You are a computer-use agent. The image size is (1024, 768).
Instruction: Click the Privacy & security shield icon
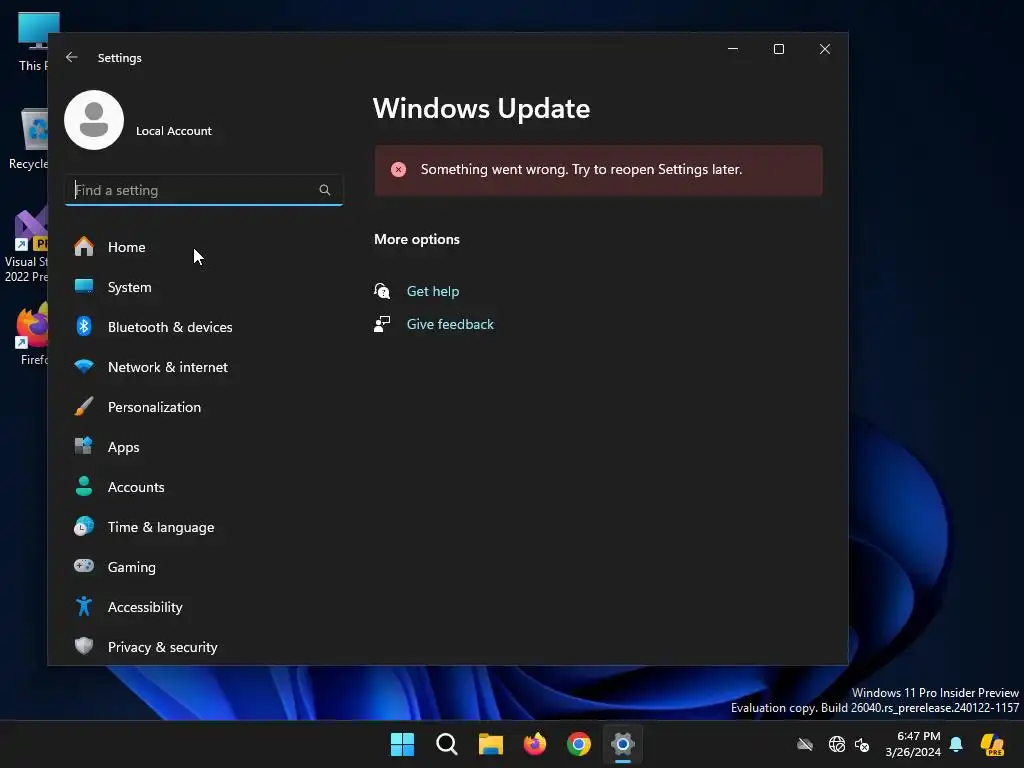(x=84, y=646)
